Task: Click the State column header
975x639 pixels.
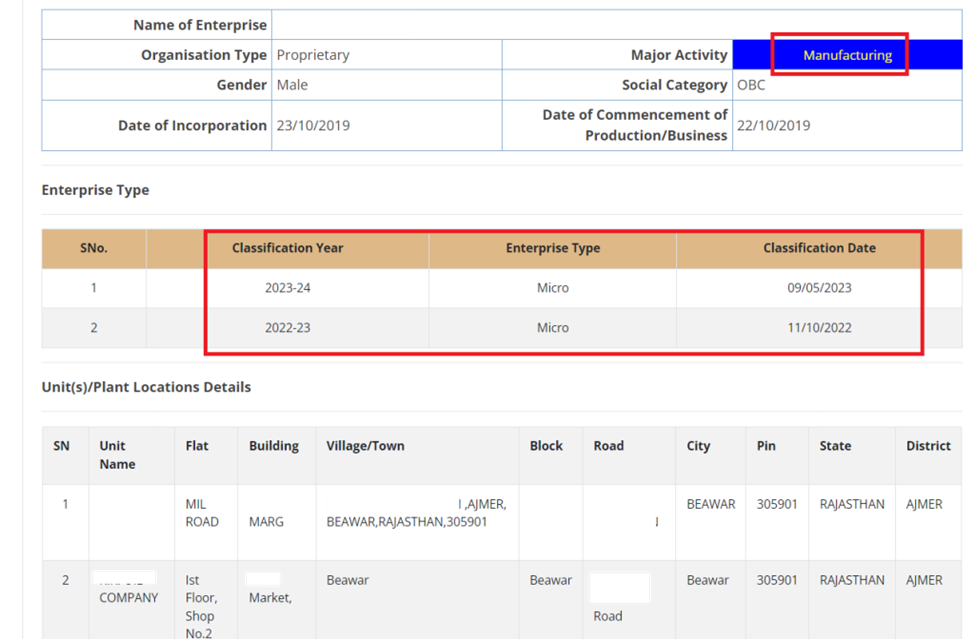Action: 835,446
